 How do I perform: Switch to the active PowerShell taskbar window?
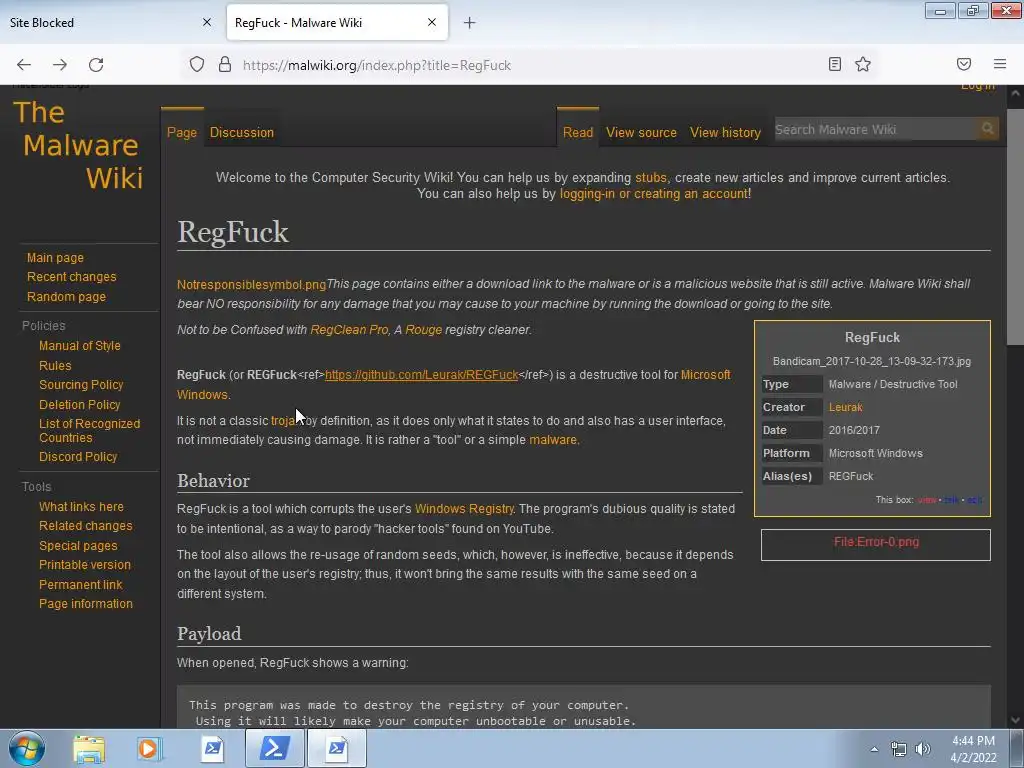274,749
